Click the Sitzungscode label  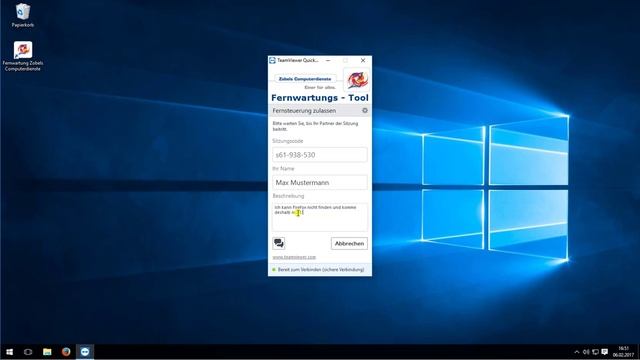288,141
